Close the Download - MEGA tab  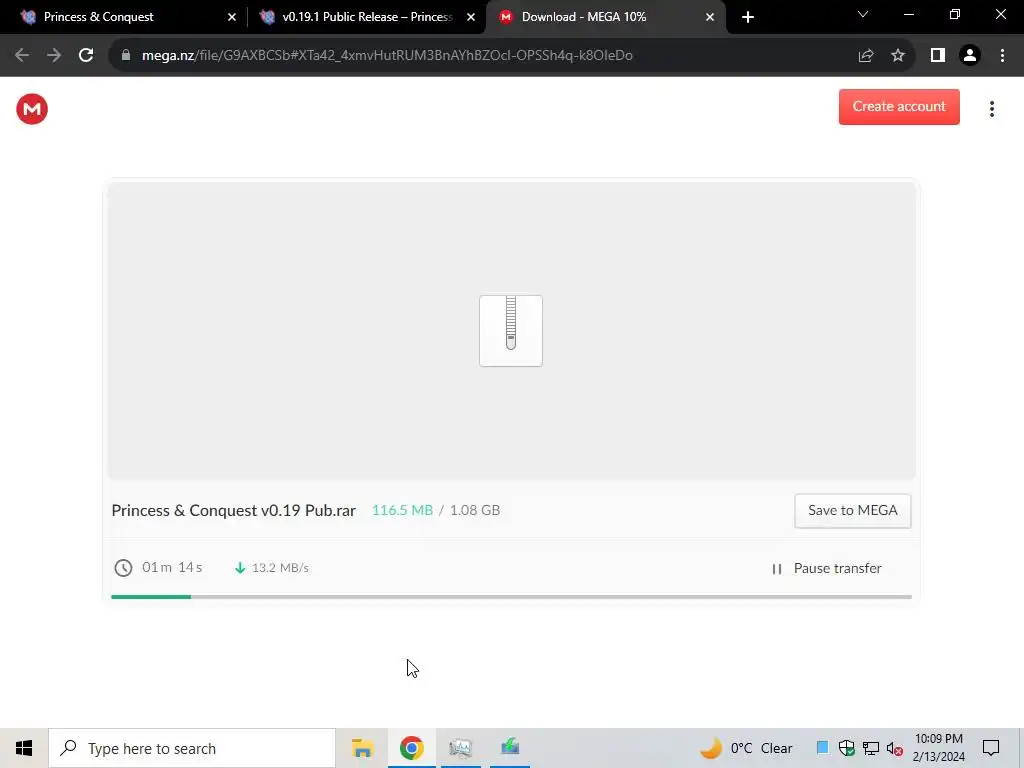[710, 17]
